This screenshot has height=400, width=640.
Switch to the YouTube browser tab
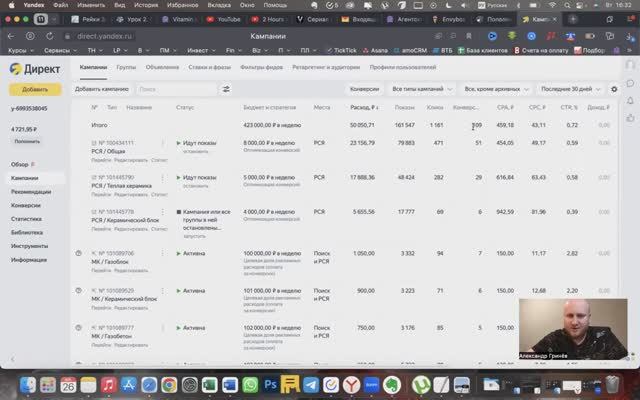pos(224,19)
